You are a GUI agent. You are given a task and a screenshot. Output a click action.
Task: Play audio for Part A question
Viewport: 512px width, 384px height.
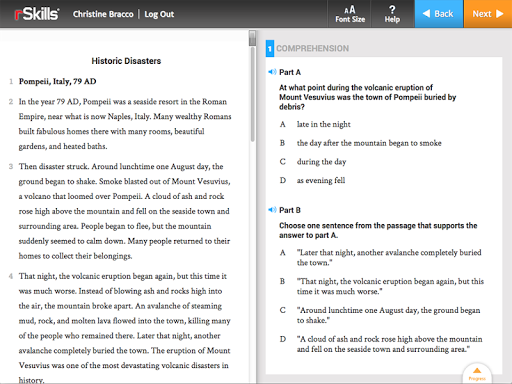coord(272,72)
